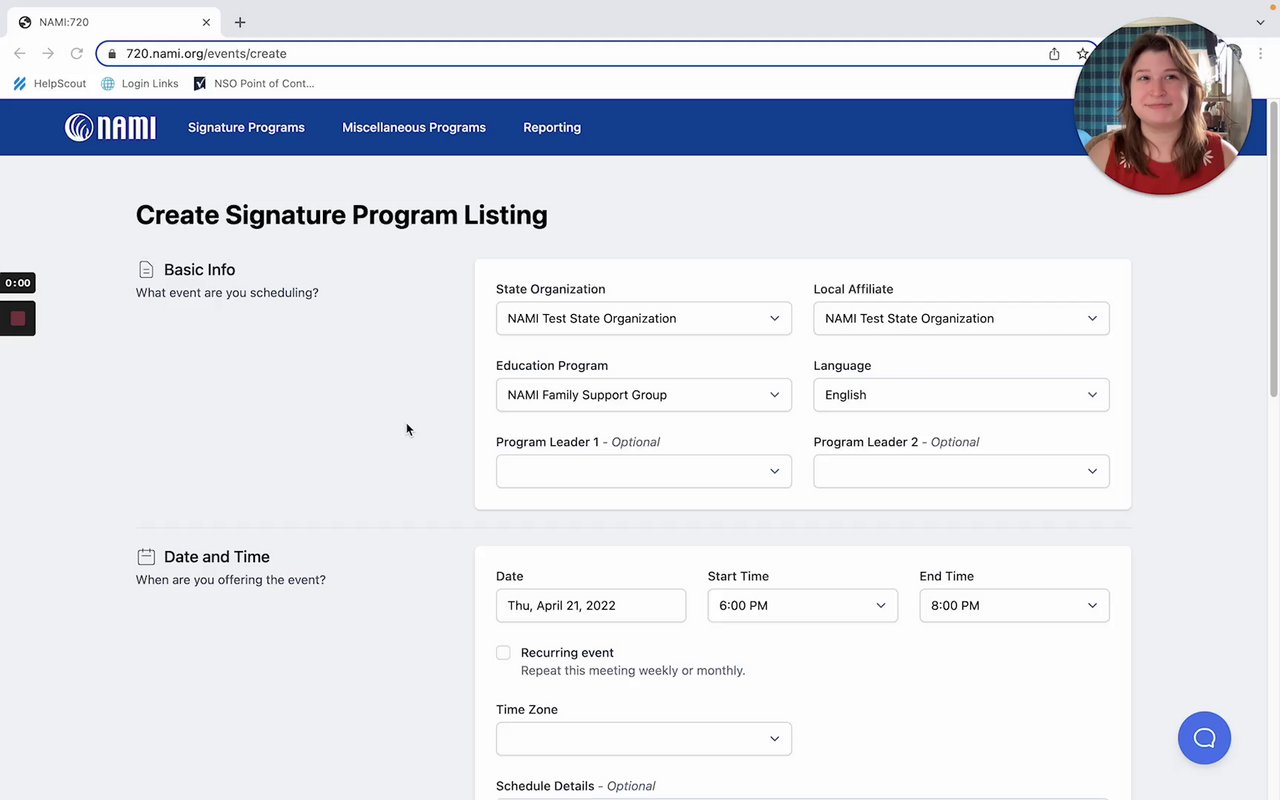Stop the screen recording with the red button
1280x800 pixels.
18,318
